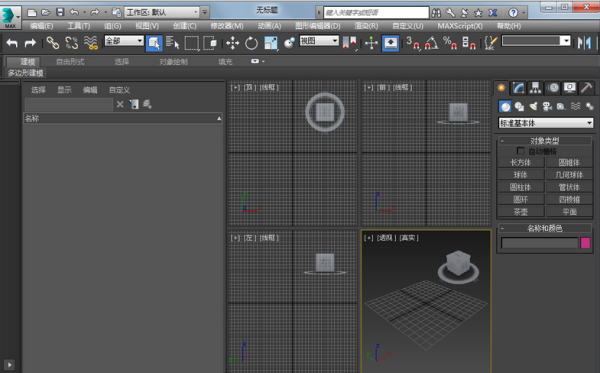Select Shapes category in Create panel
This screenshot has width=600, height=373.
[x=519, y=106]
